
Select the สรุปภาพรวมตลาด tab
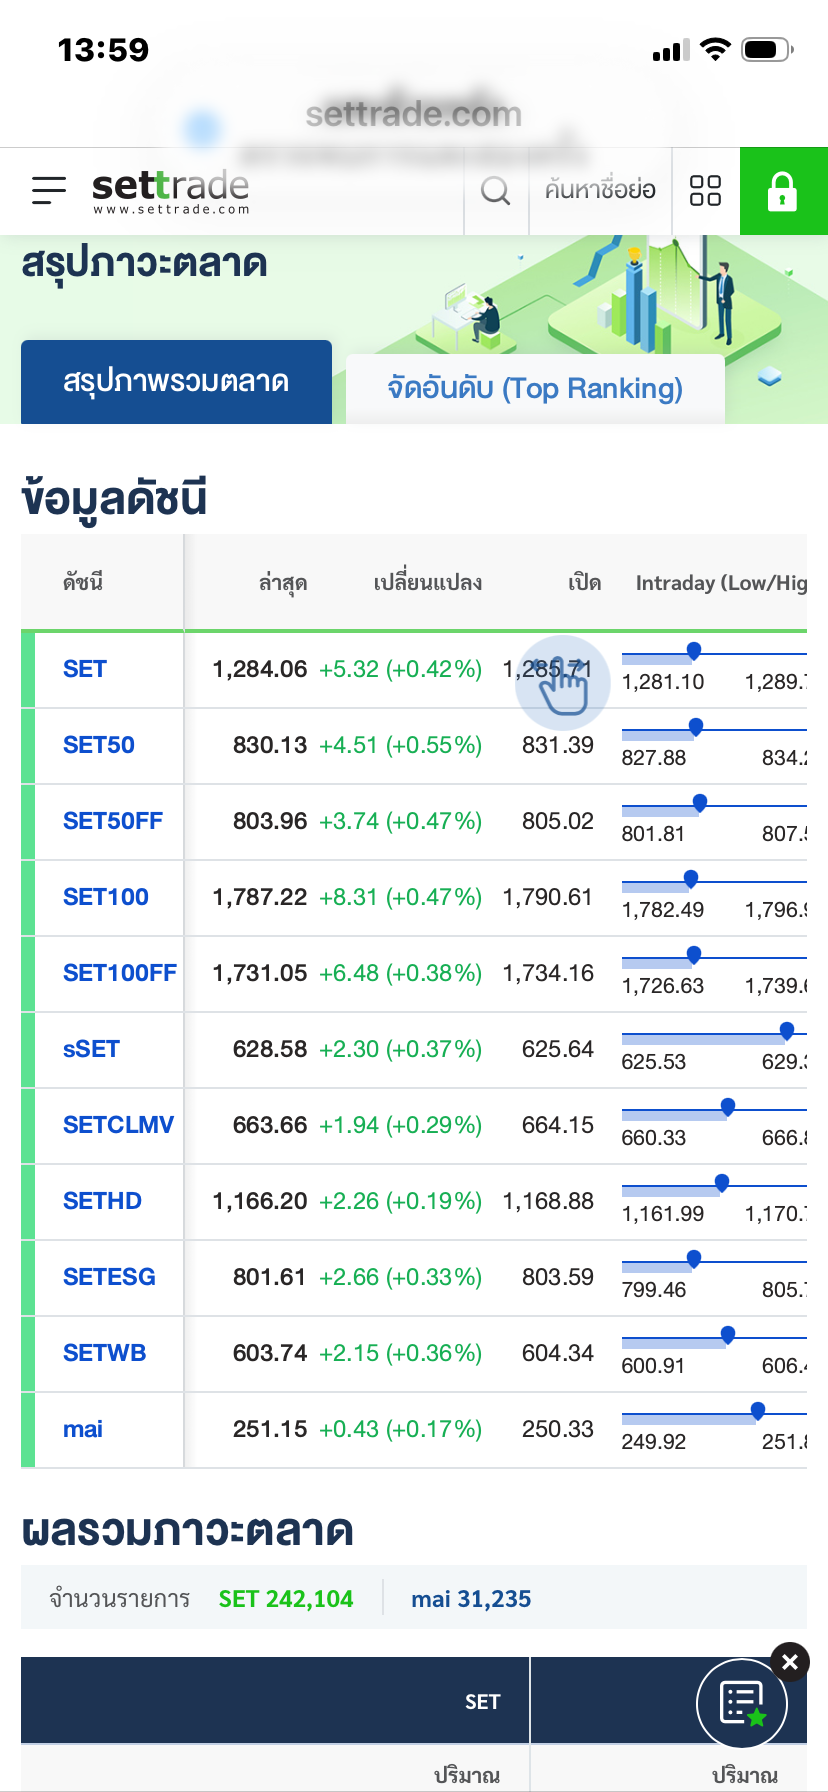point(176,382)
